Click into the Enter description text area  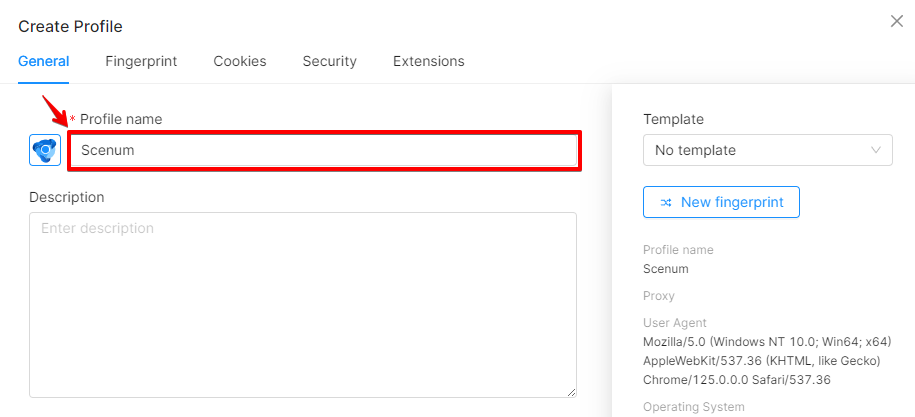coord(303,305)
